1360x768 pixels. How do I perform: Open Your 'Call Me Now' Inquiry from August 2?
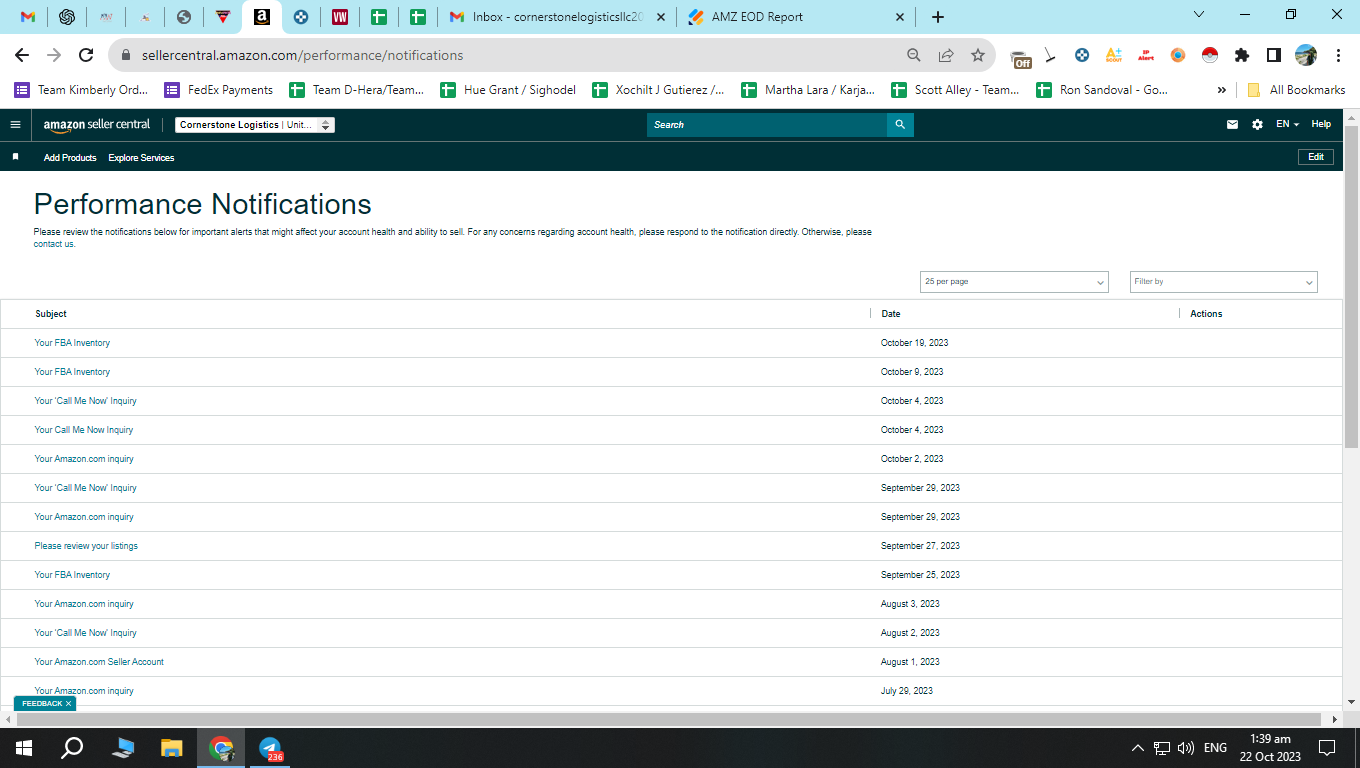pyautogui.click(x=85, y=633)
